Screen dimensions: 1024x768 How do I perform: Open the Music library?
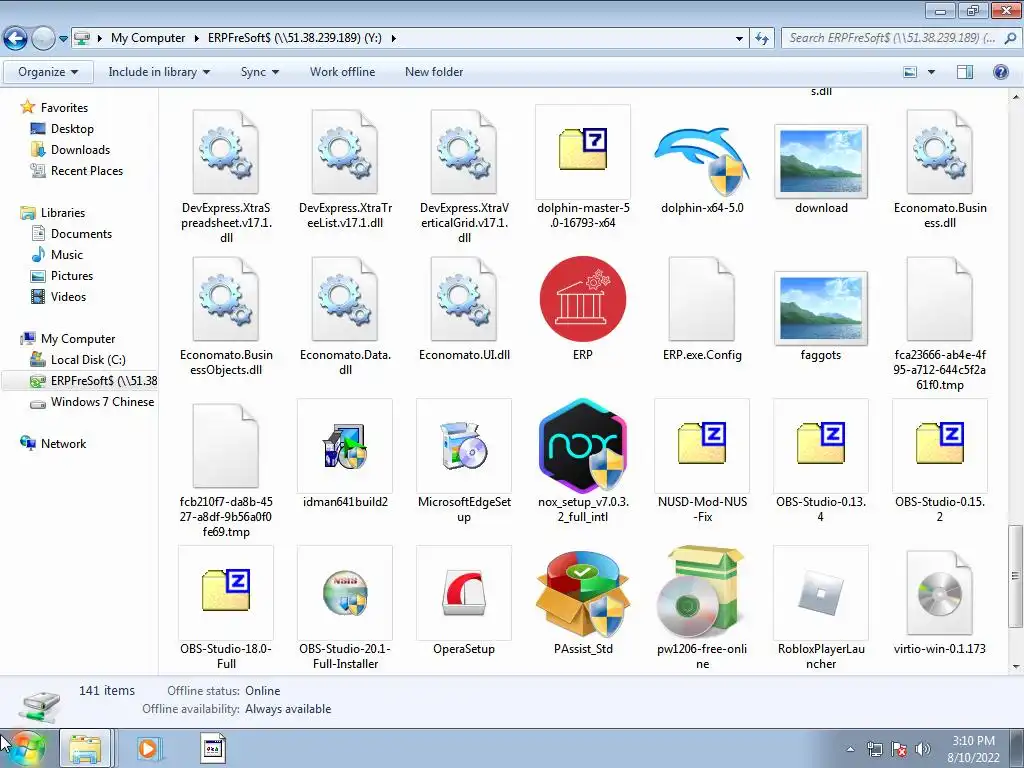point(57,255)
